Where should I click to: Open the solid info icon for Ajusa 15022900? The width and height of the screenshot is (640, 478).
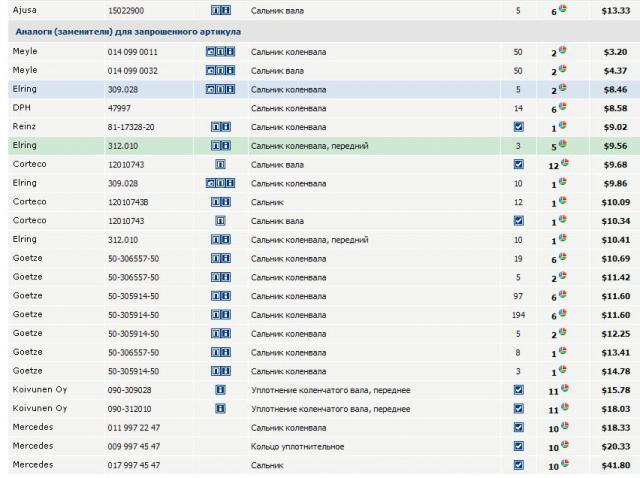[x=226, y=10]
